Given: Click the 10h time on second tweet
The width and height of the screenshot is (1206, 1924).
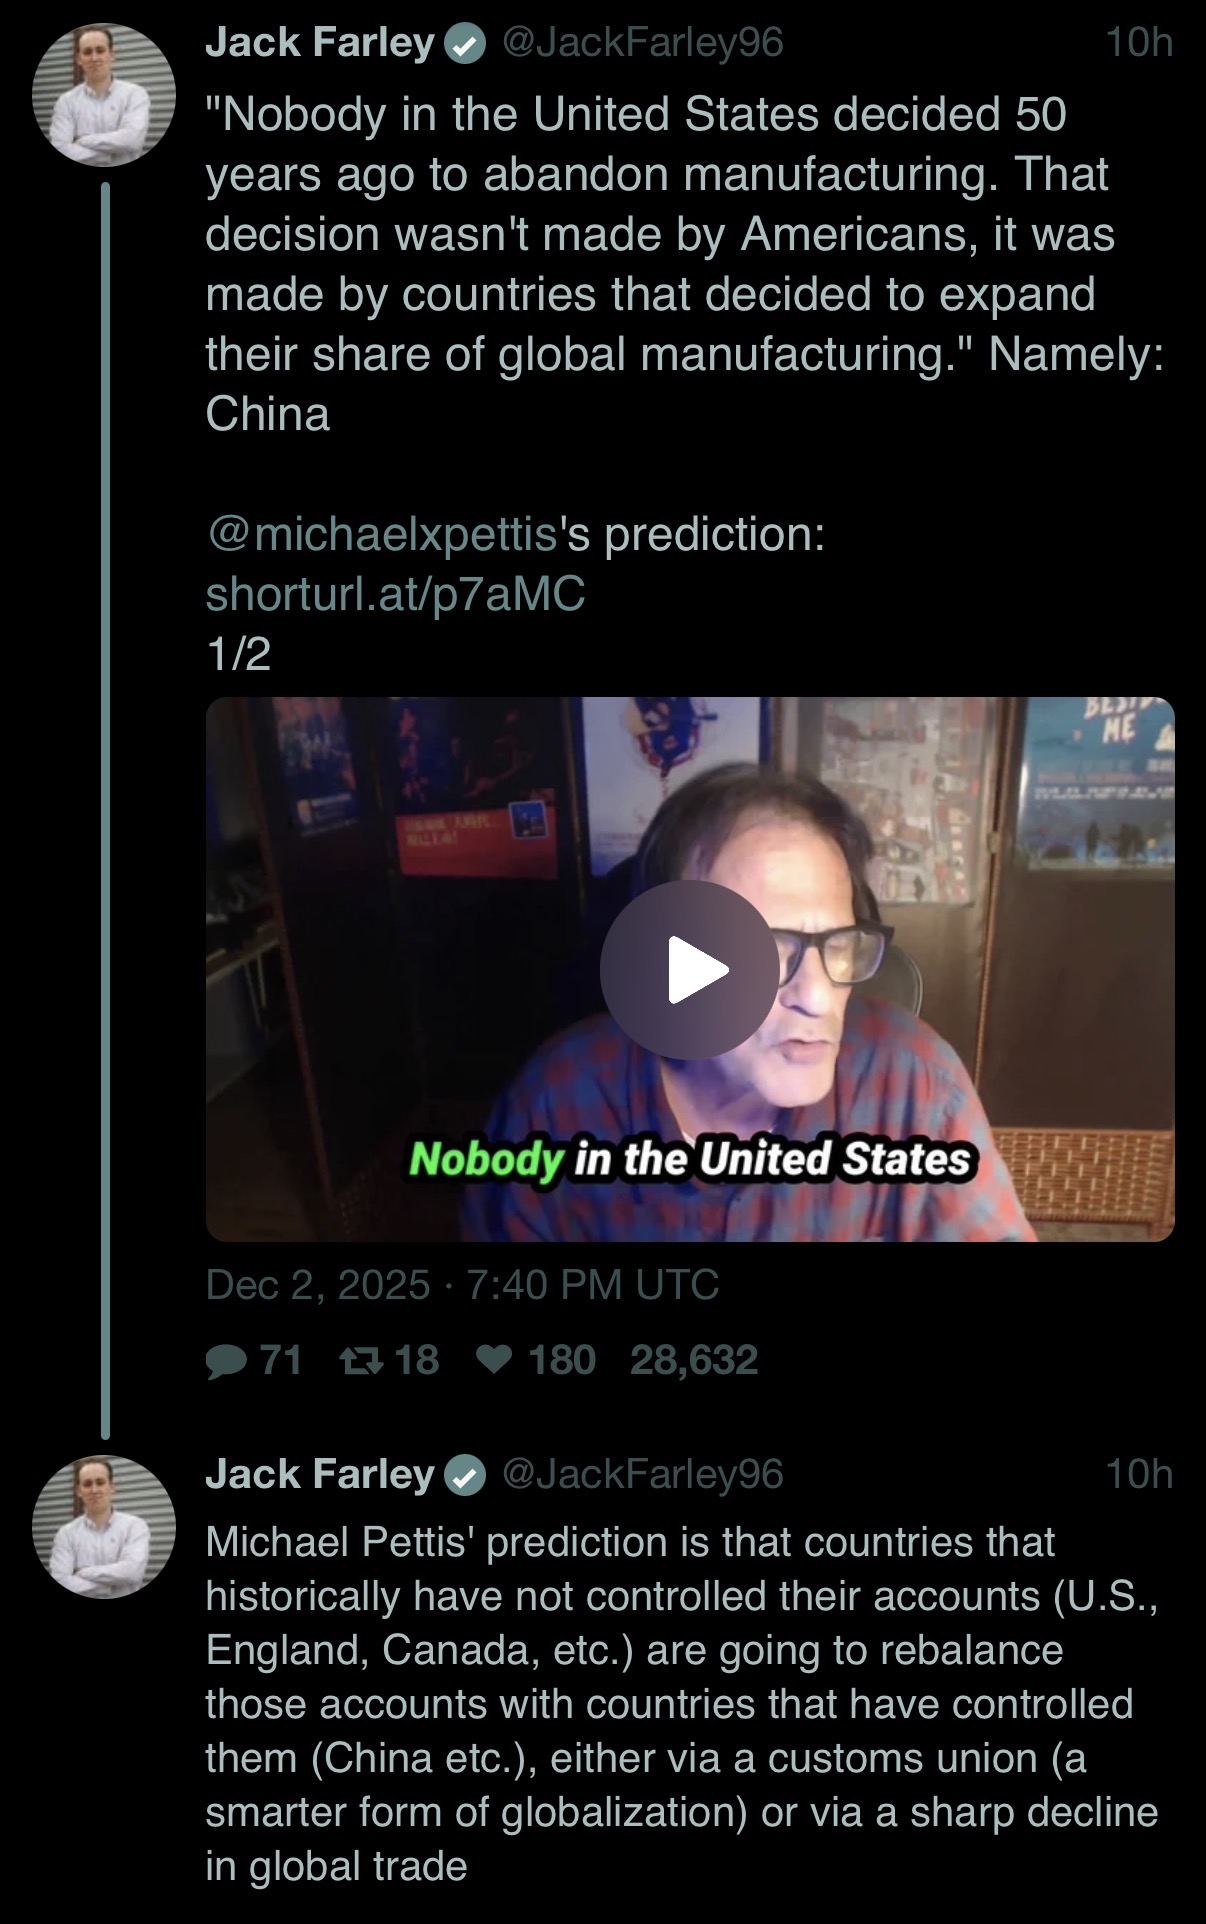Looking at the screenshot, I should 1138,1474.
